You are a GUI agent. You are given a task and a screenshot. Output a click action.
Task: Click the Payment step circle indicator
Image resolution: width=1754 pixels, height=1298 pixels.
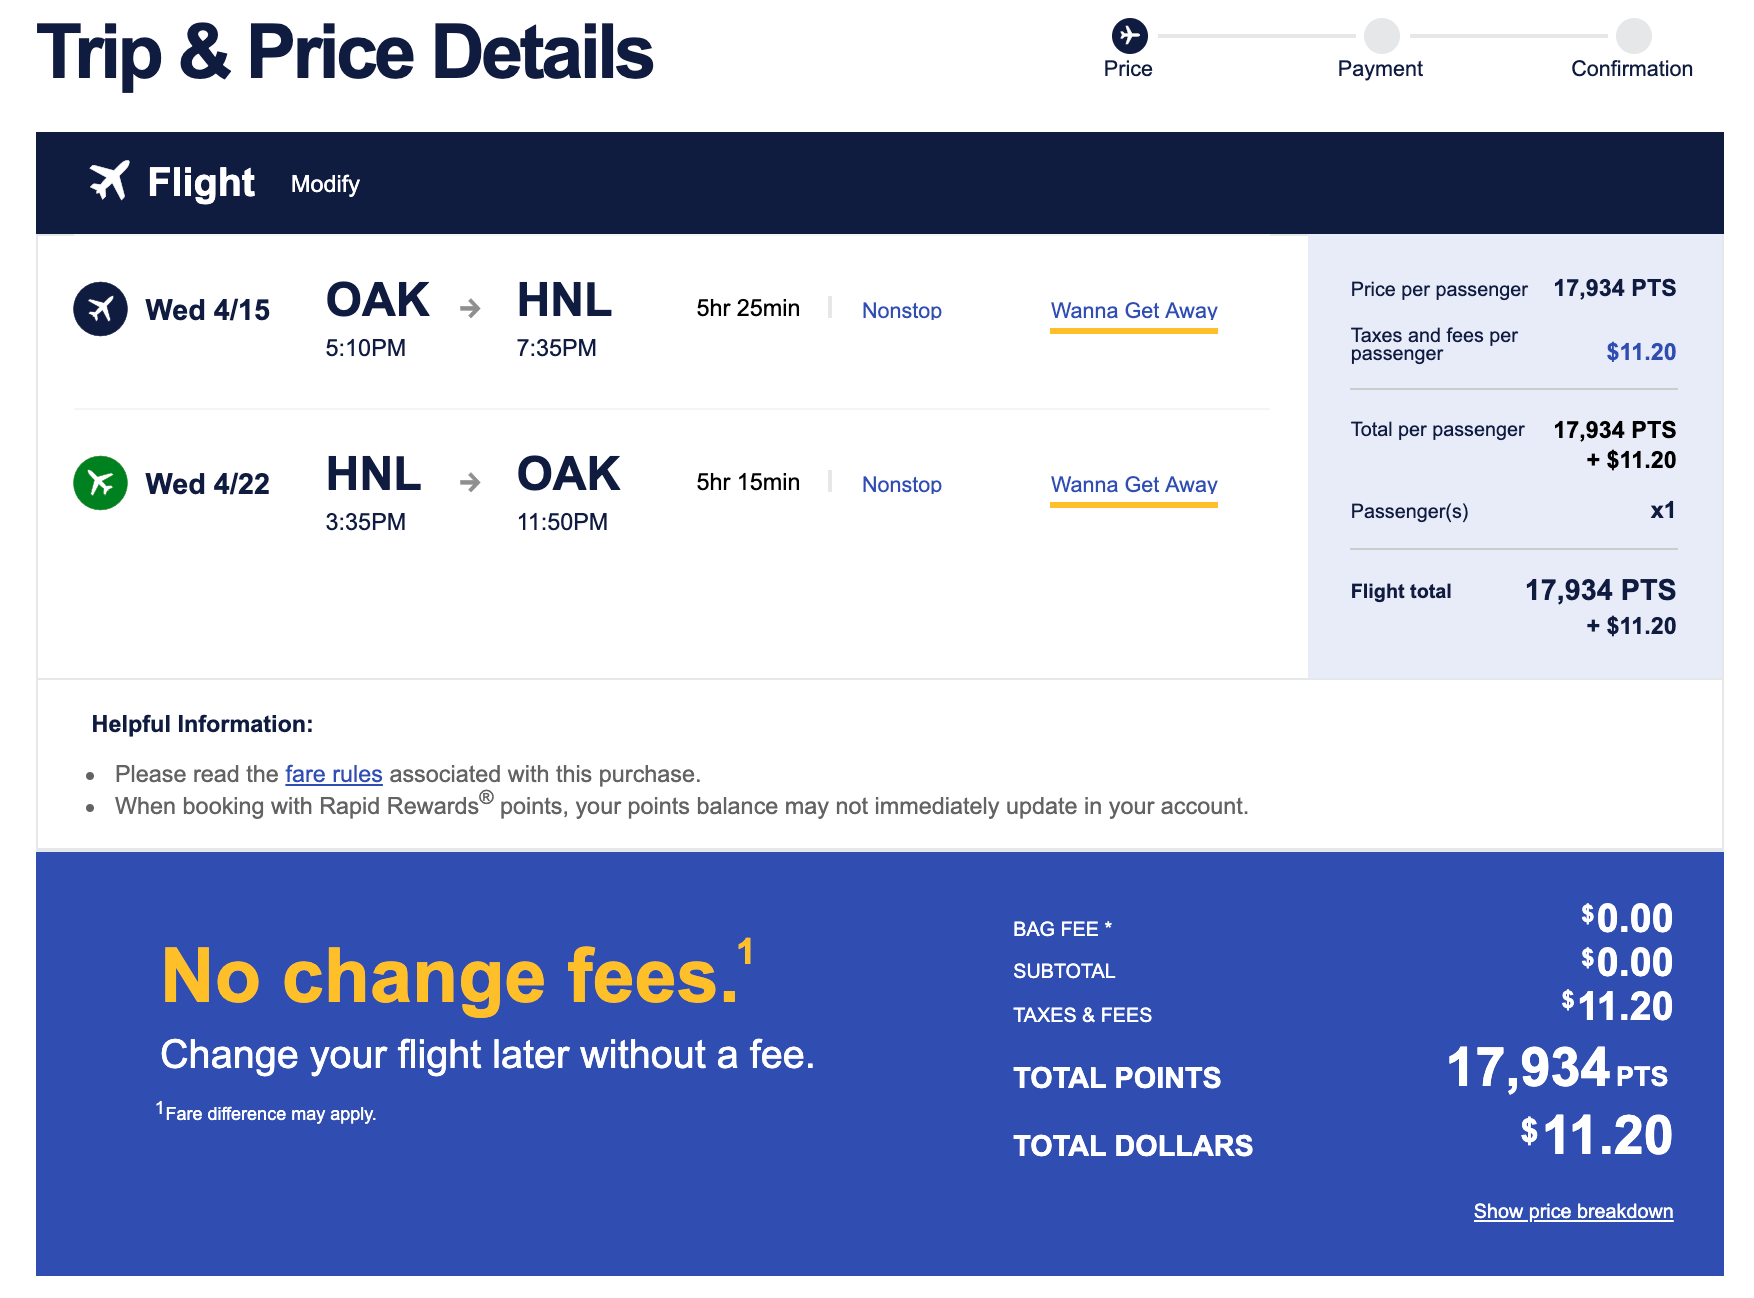(1381, 36)
